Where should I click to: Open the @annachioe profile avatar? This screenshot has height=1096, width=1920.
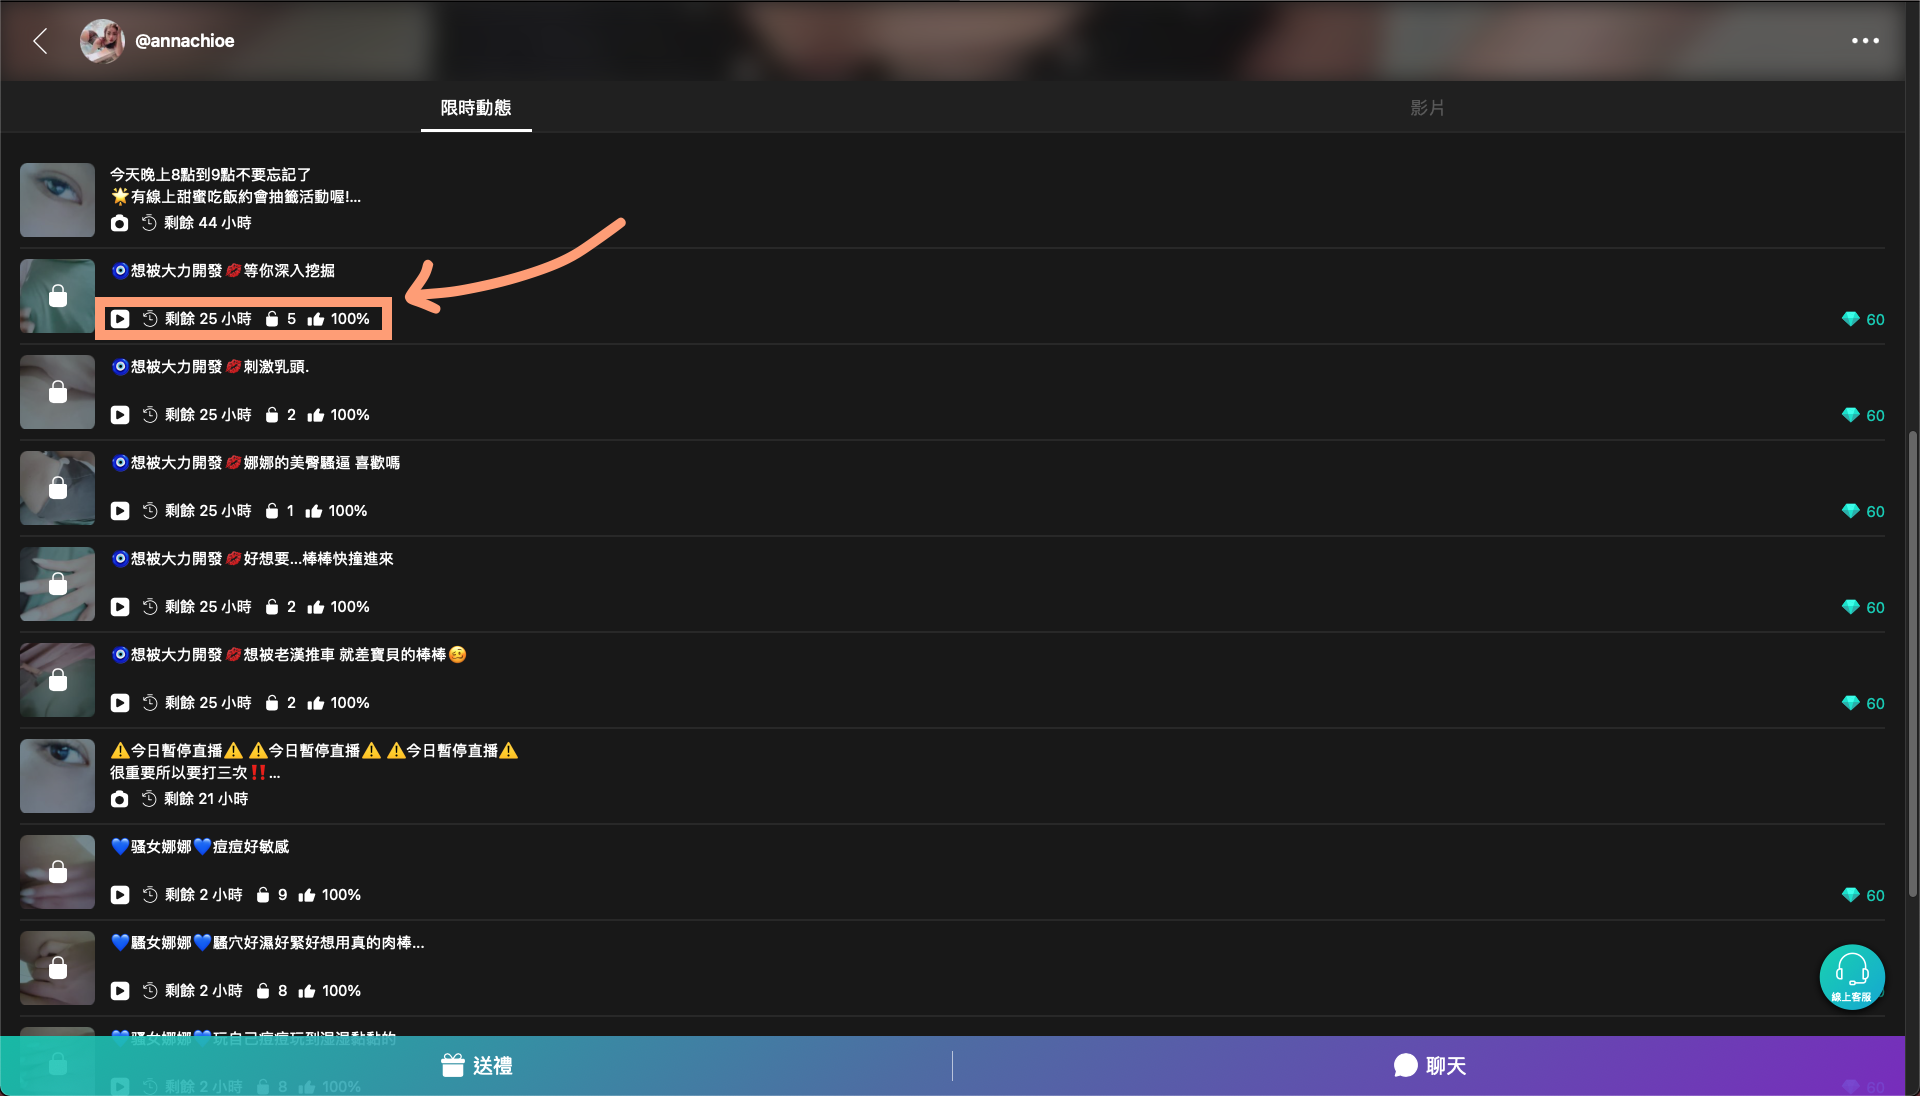[102, 41]
